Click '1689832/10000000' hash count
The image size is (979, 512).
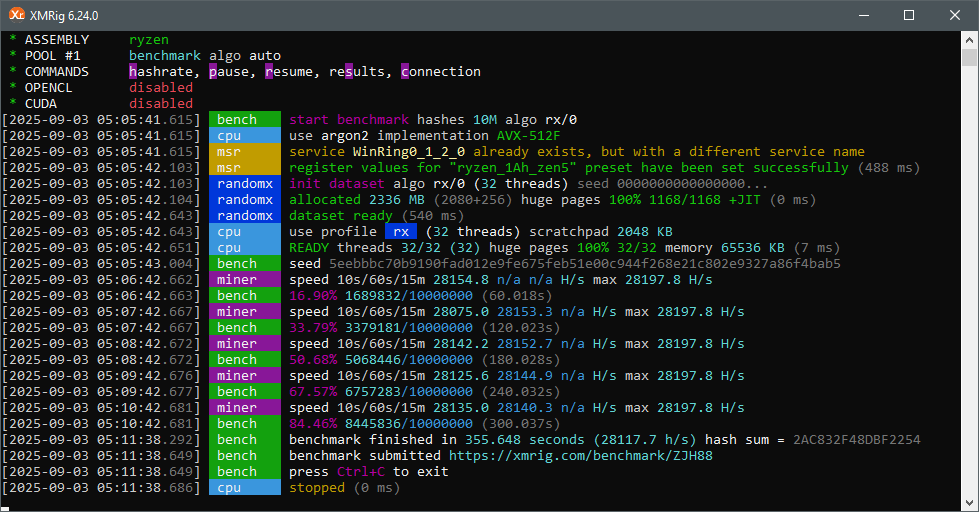(409, 295)
